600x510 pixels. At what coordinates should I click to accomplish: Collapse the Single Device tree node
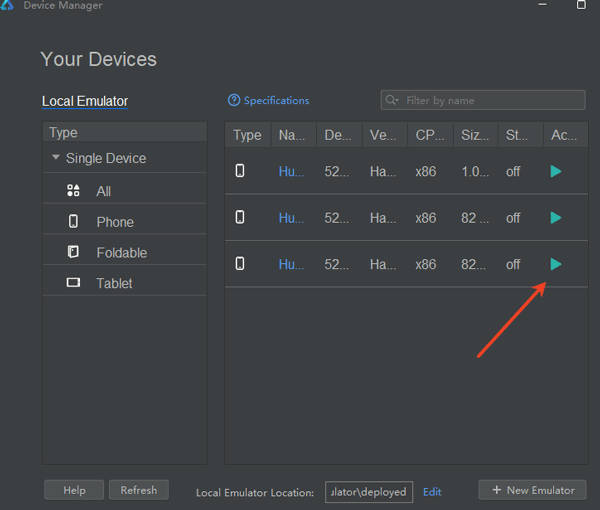[56, 158]
